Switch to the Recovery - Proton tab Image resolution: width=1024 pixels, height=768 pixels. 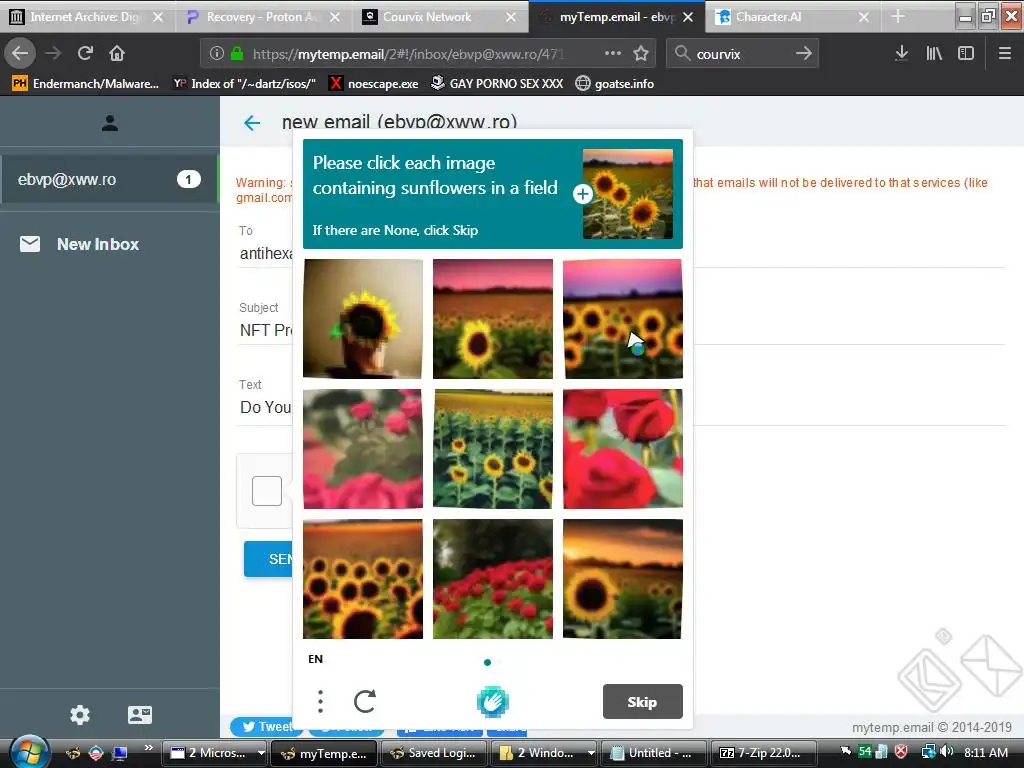(x=263, y=17)
